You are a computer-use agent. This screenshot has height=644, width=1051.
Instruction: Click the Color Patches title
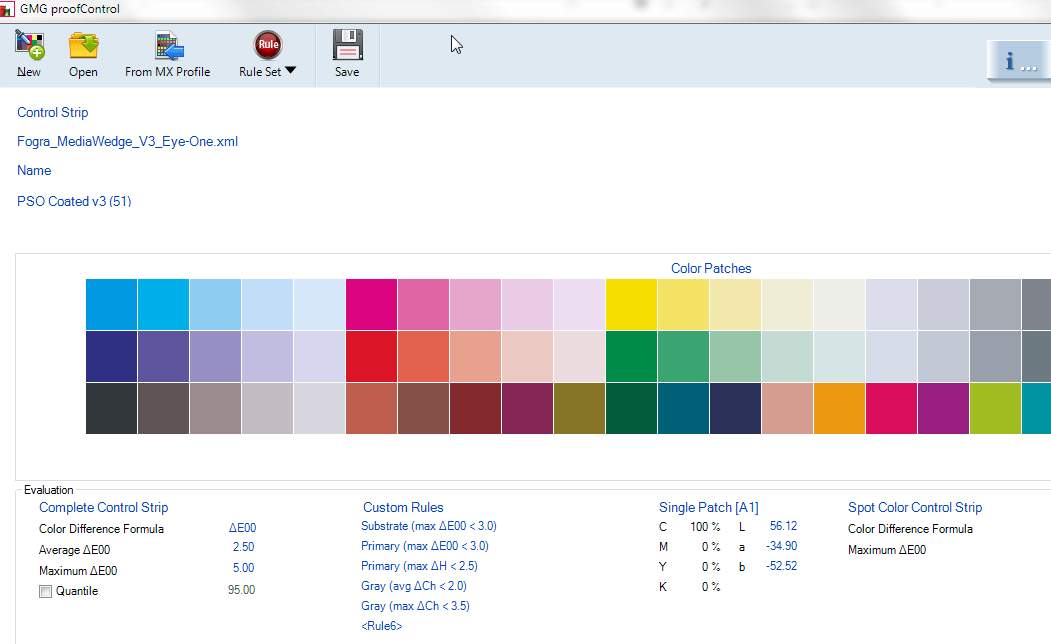click(711, 268)
